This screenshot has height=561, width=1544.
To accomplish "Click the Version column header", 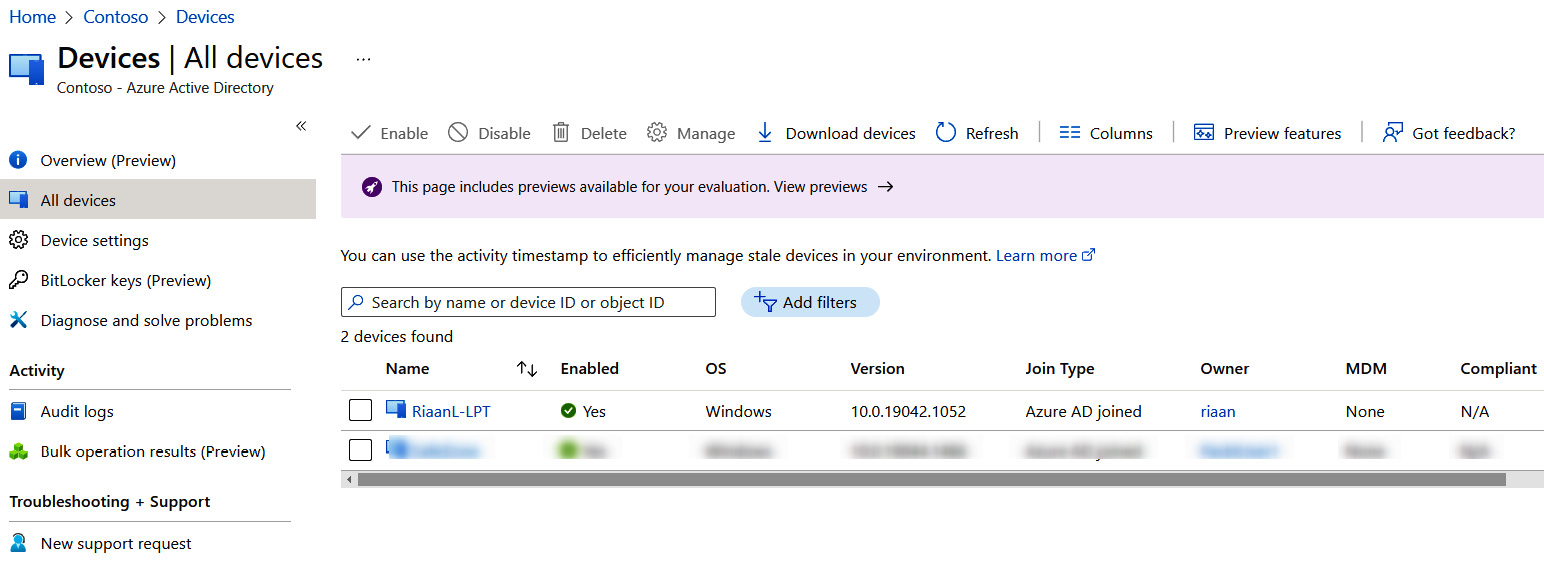I will coord(877,369).
